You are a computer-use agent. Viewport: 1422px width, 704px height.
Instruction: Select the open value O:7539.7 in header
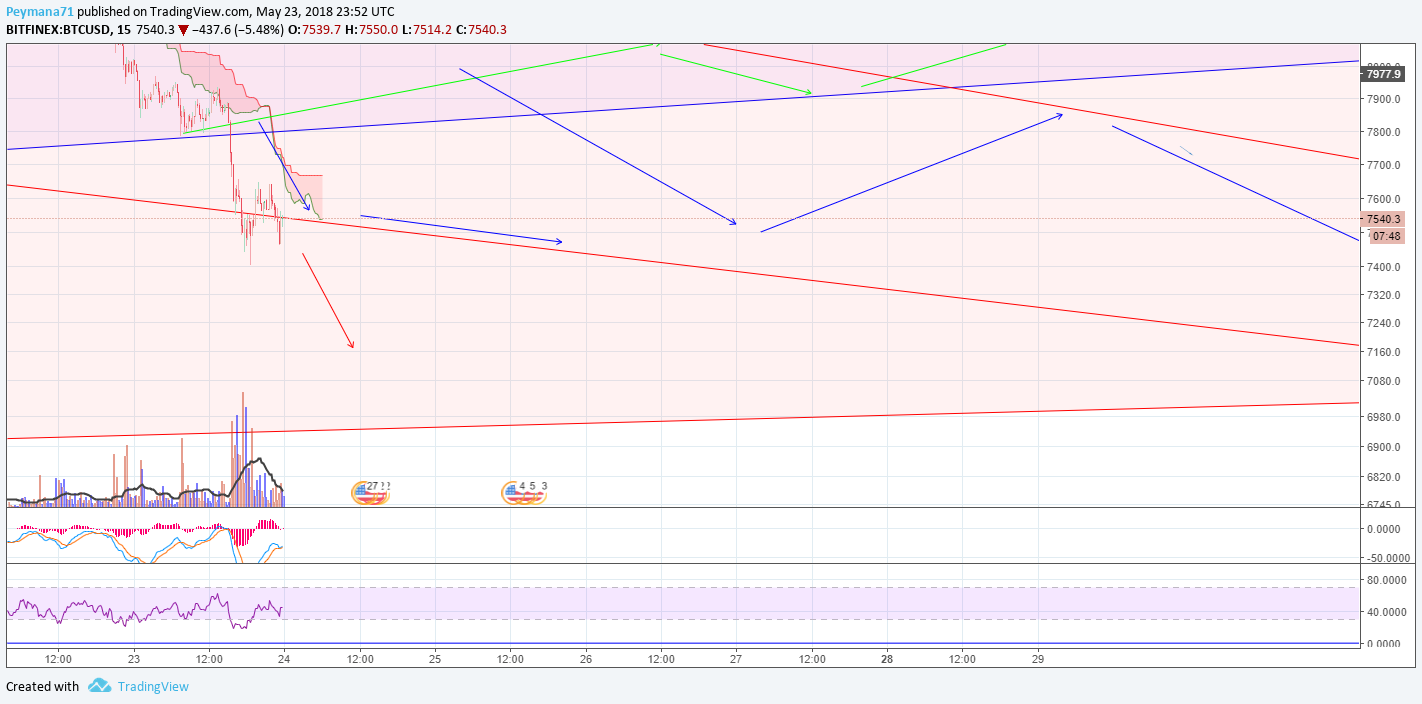point(313,29)
